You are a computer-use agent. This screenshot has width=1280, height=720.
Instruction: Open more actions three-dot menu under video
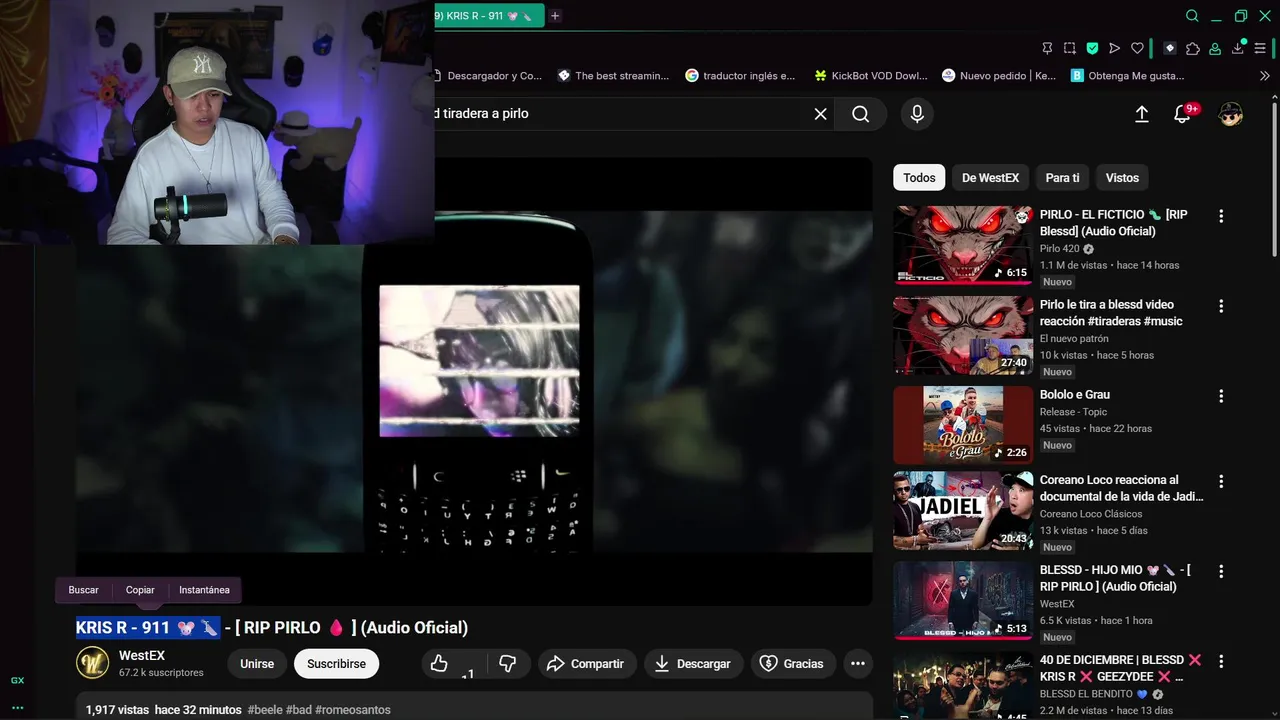pyautogui.click(x=857, y=664)
